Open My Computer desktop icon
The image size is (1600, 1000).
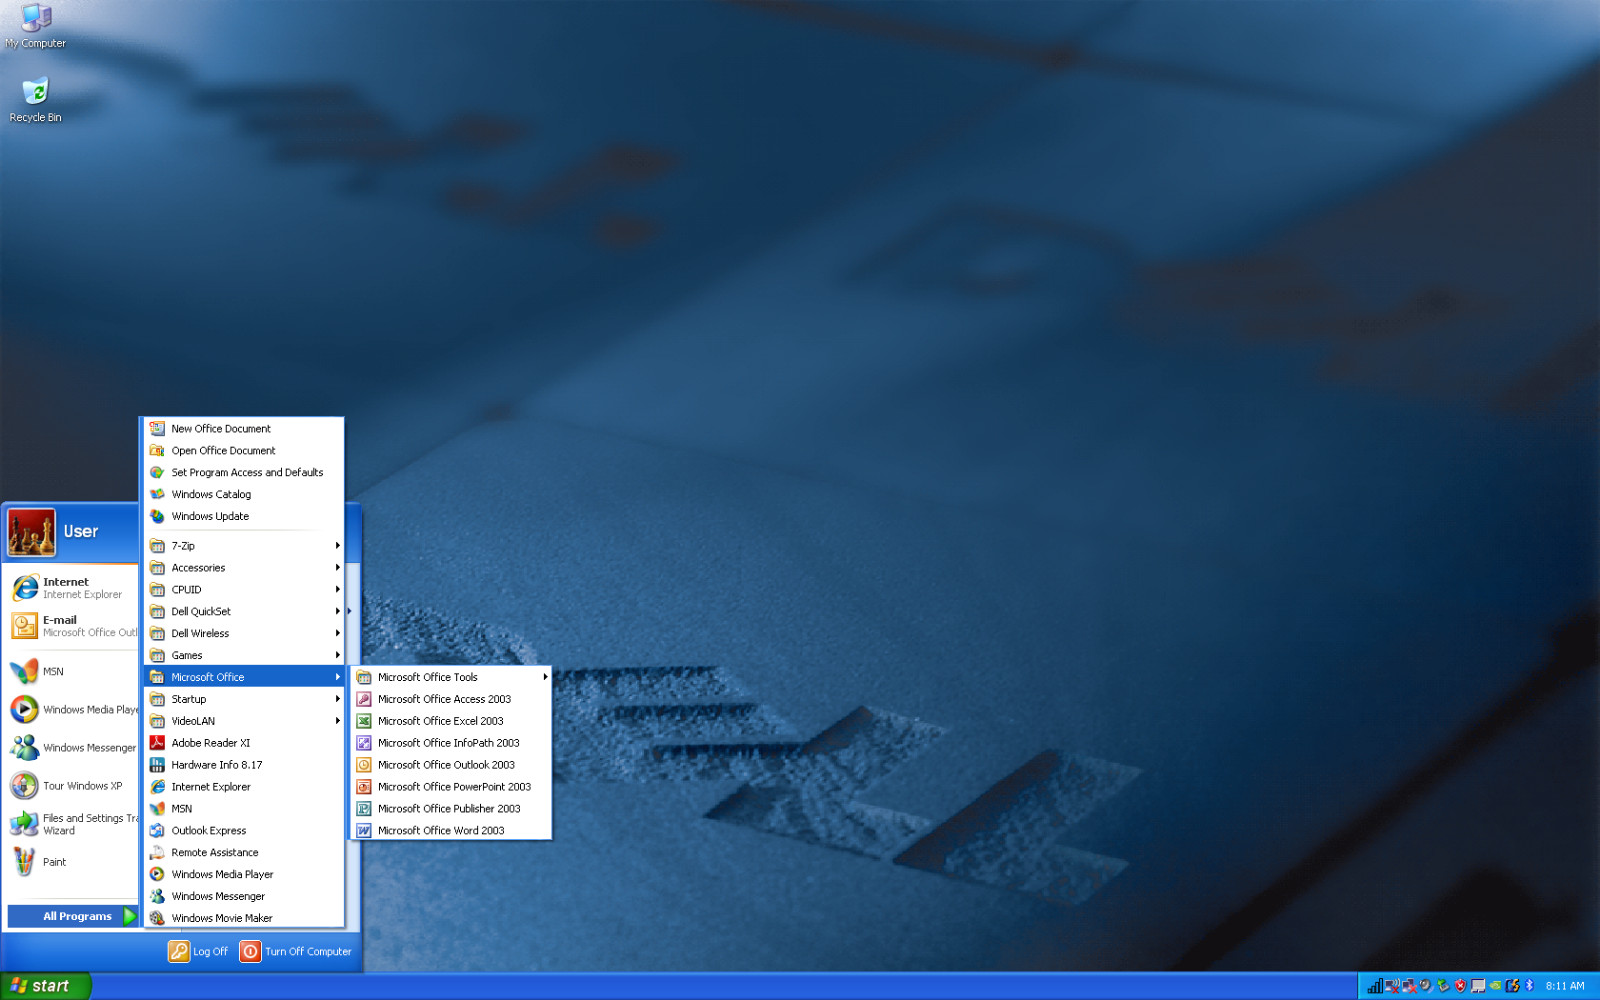point(36,27)
